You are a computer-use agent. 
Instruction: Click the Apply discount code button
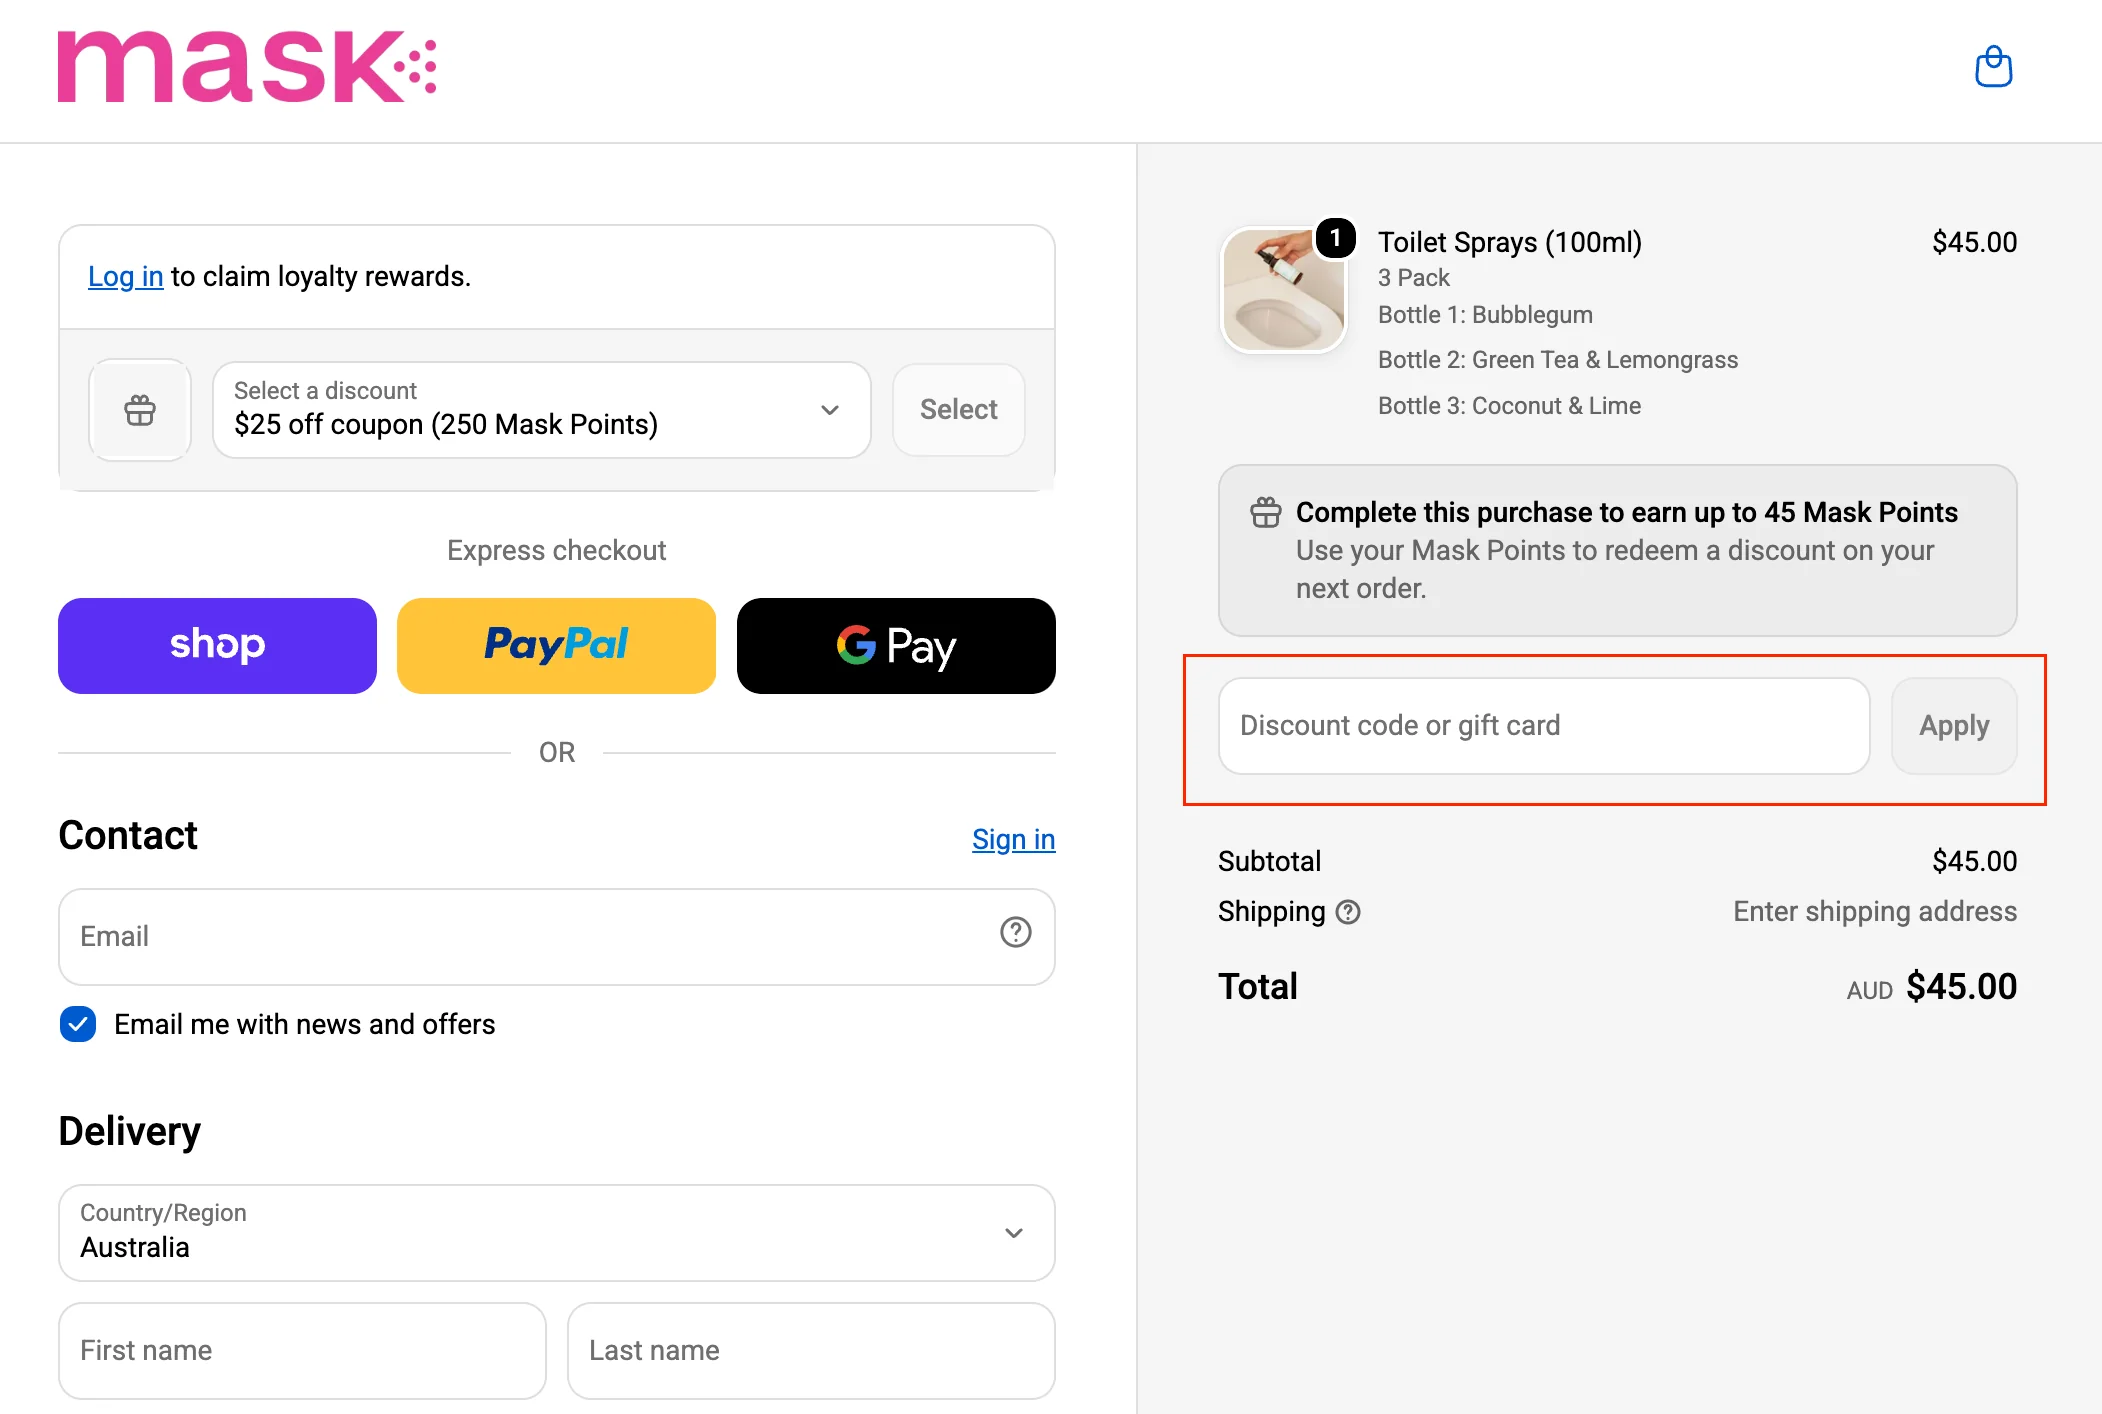1954,726
